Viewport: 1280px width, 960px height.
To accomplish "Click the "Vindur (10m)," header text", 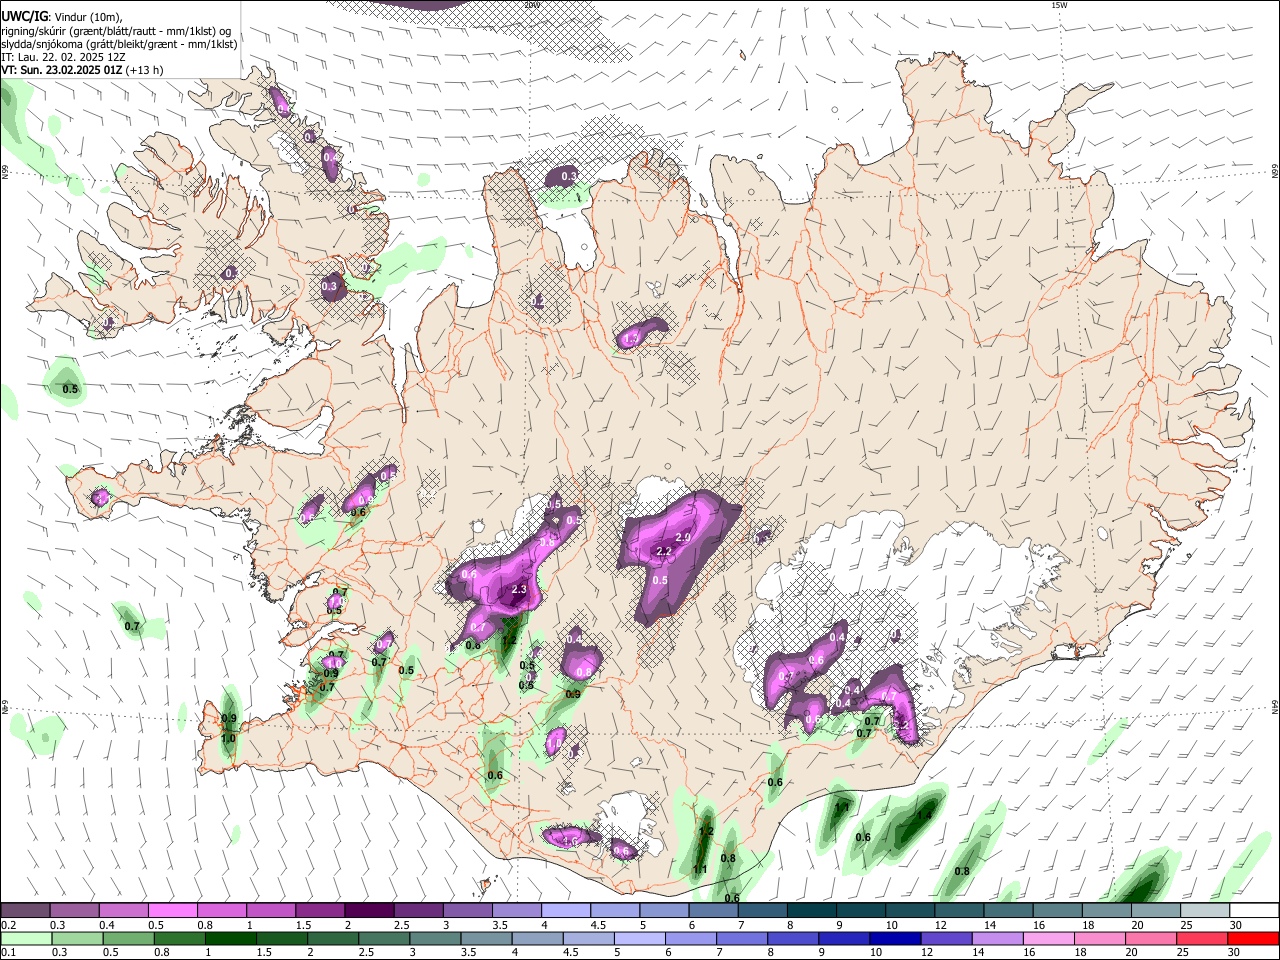I will click(x=88, y=17).
